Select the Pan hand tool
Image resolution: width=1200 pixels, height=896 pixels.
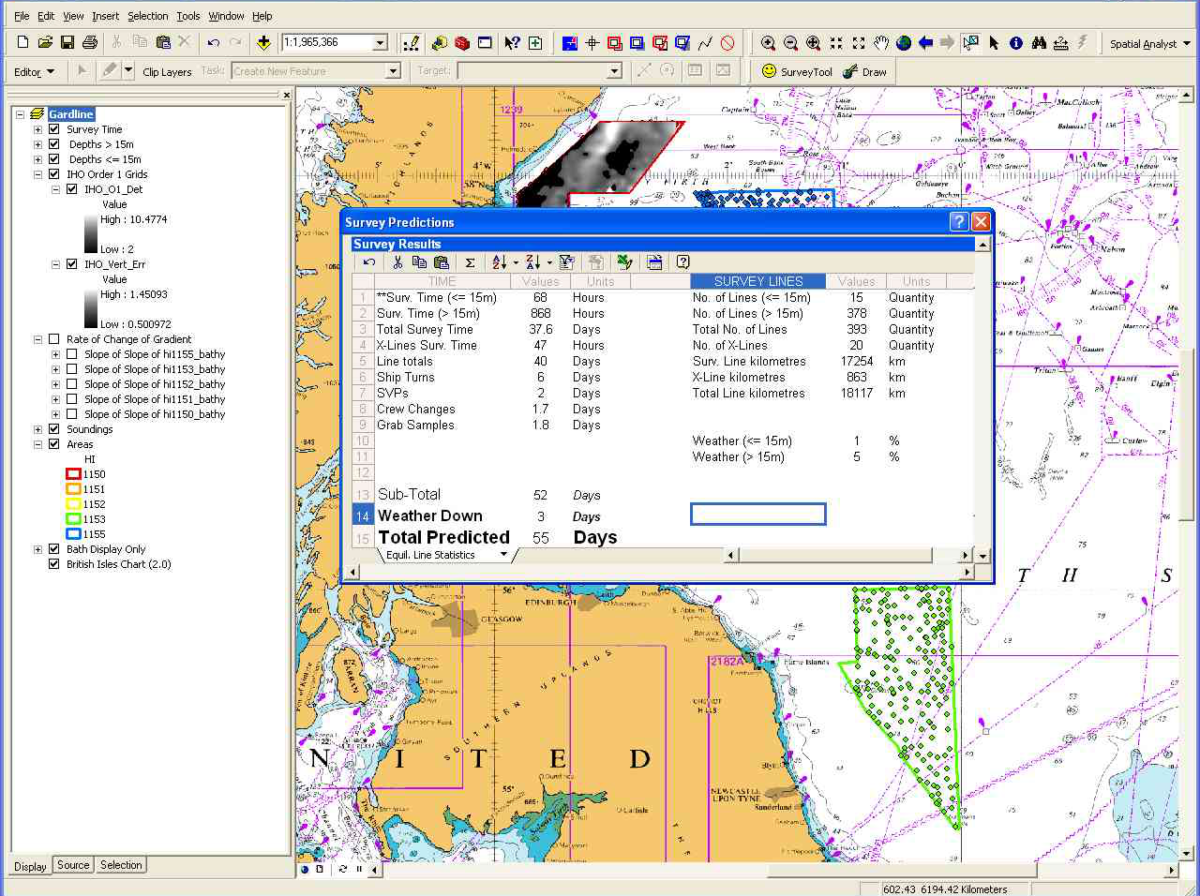(881, 43)
